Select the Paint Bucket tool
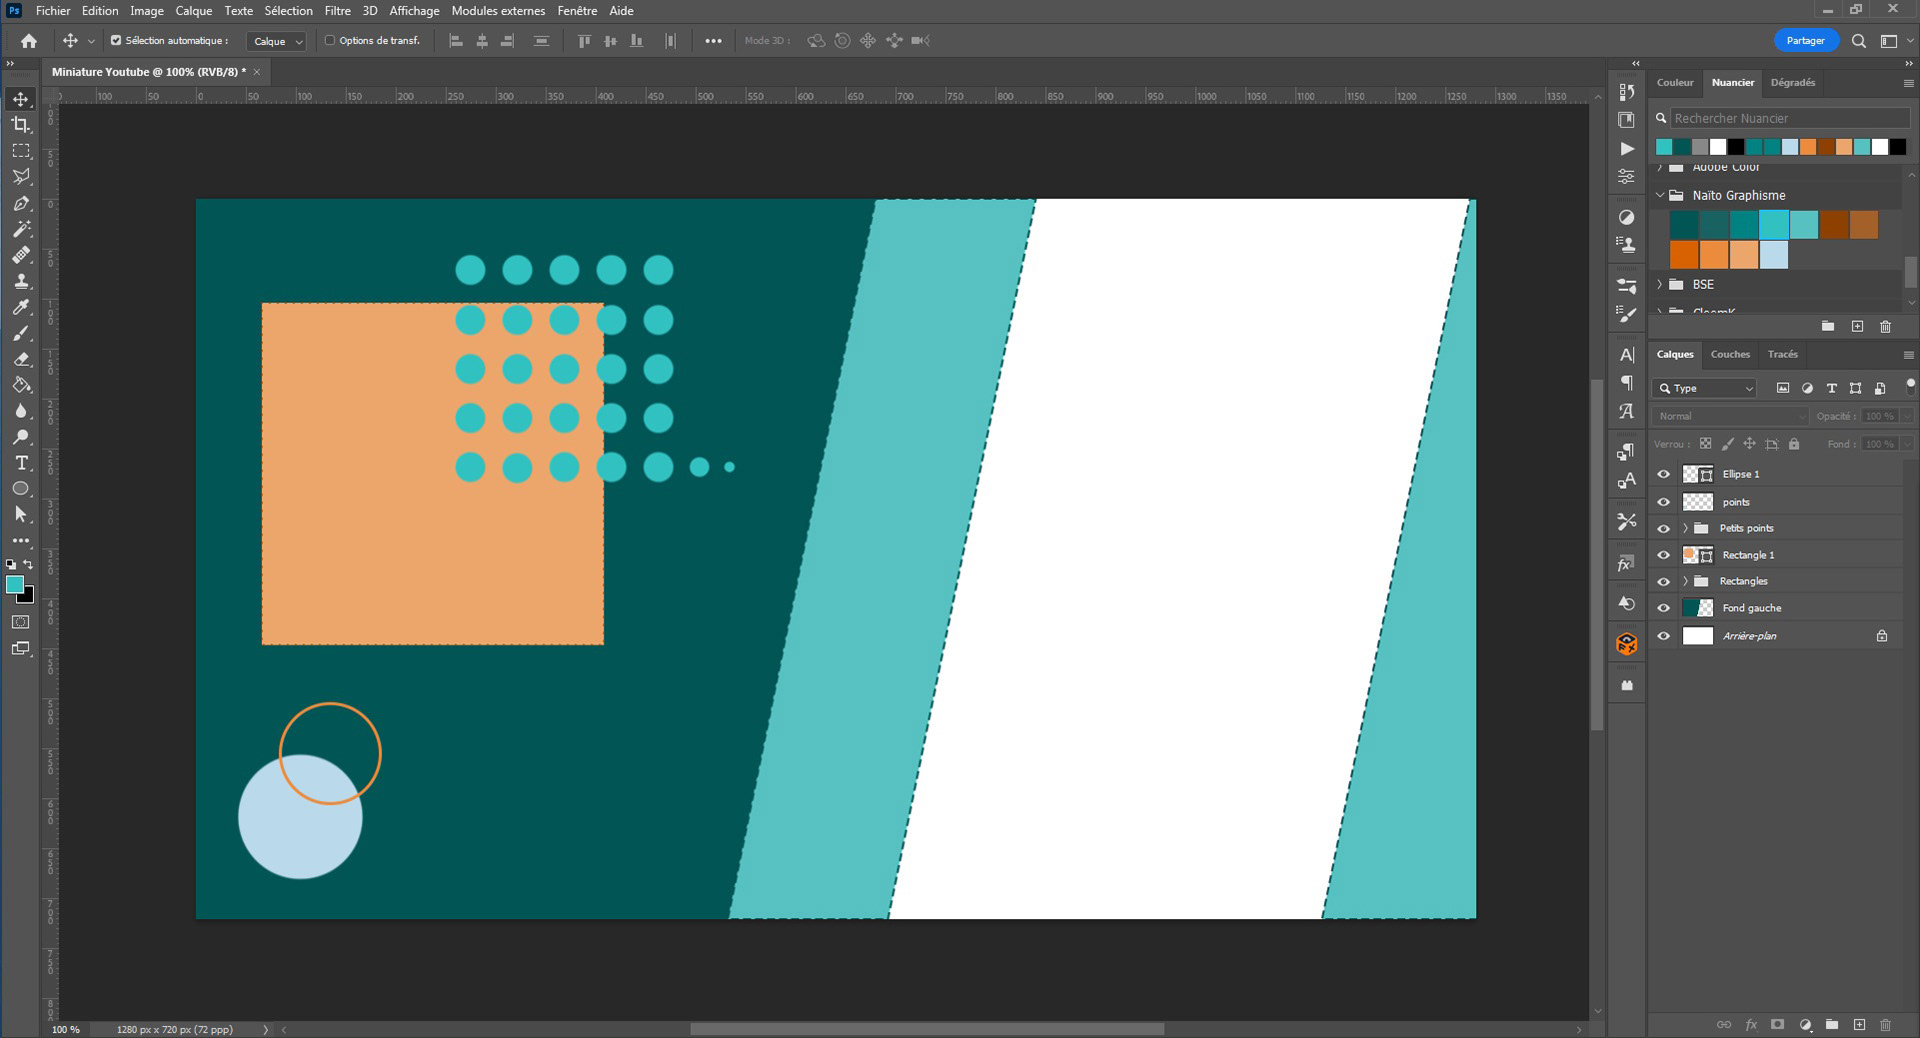 click(21, 385)
